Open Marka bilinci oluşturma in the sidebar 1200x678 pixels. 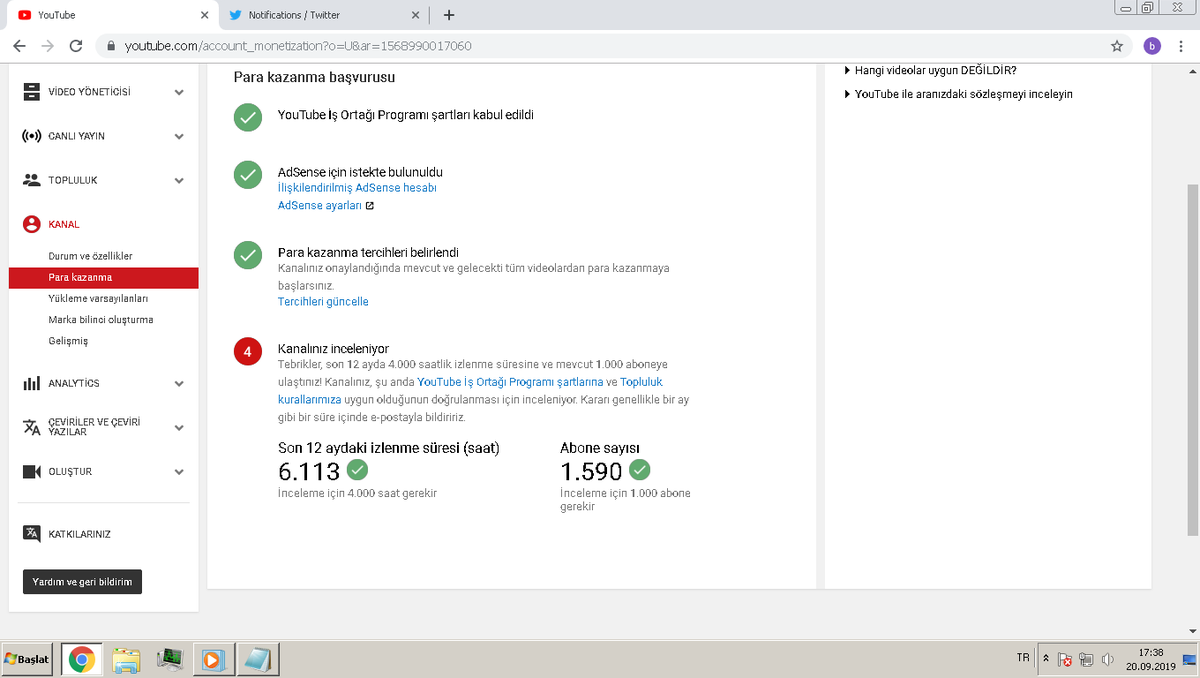pos(101,320)
